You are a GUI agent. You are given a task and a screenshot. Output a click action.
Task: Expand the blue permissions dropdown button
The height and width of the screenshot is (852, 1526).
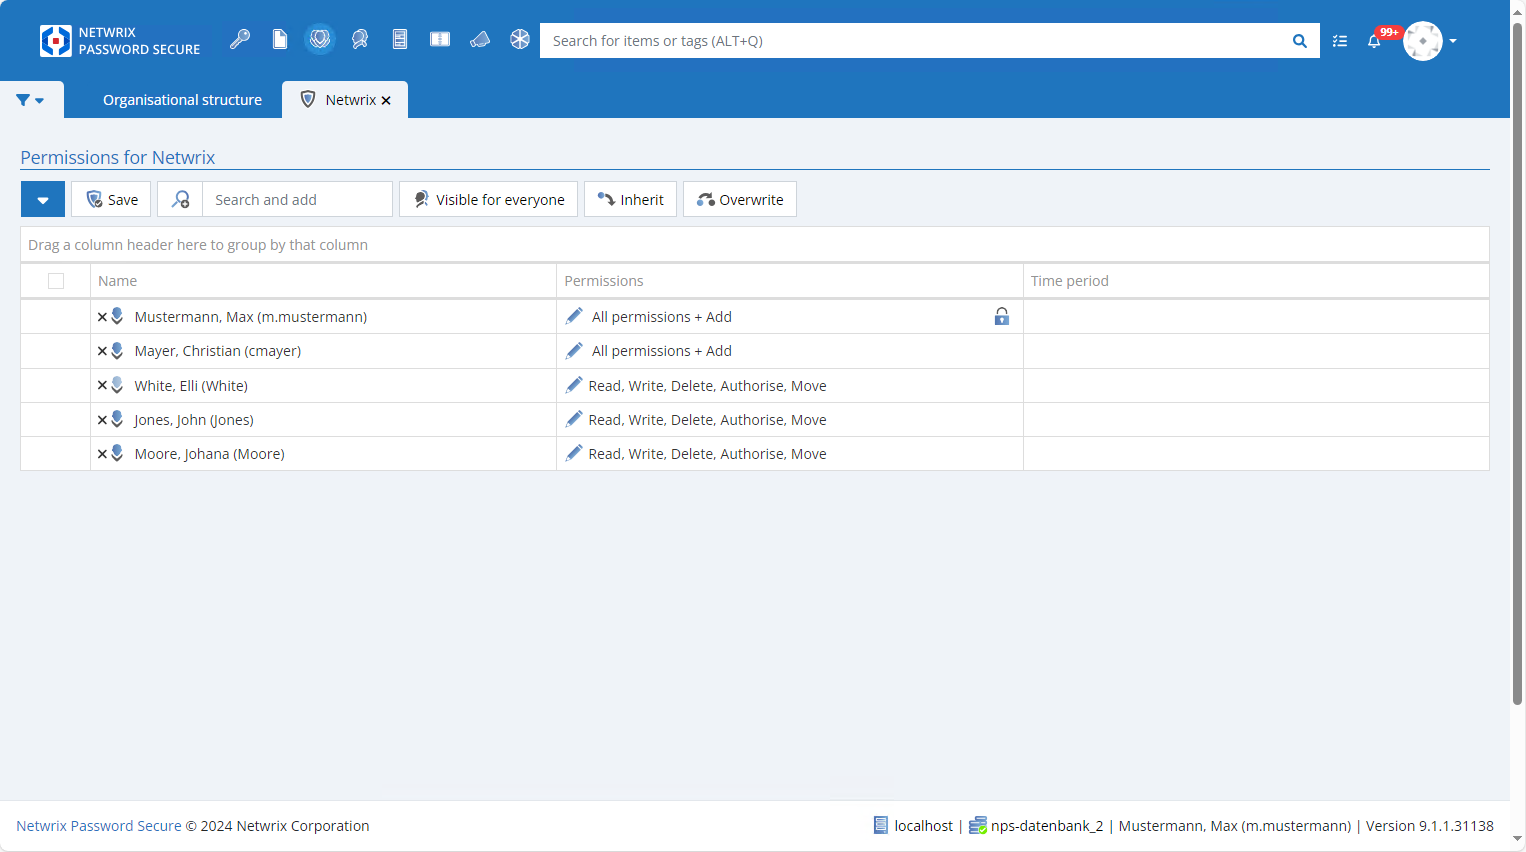[x=43, y=199]
